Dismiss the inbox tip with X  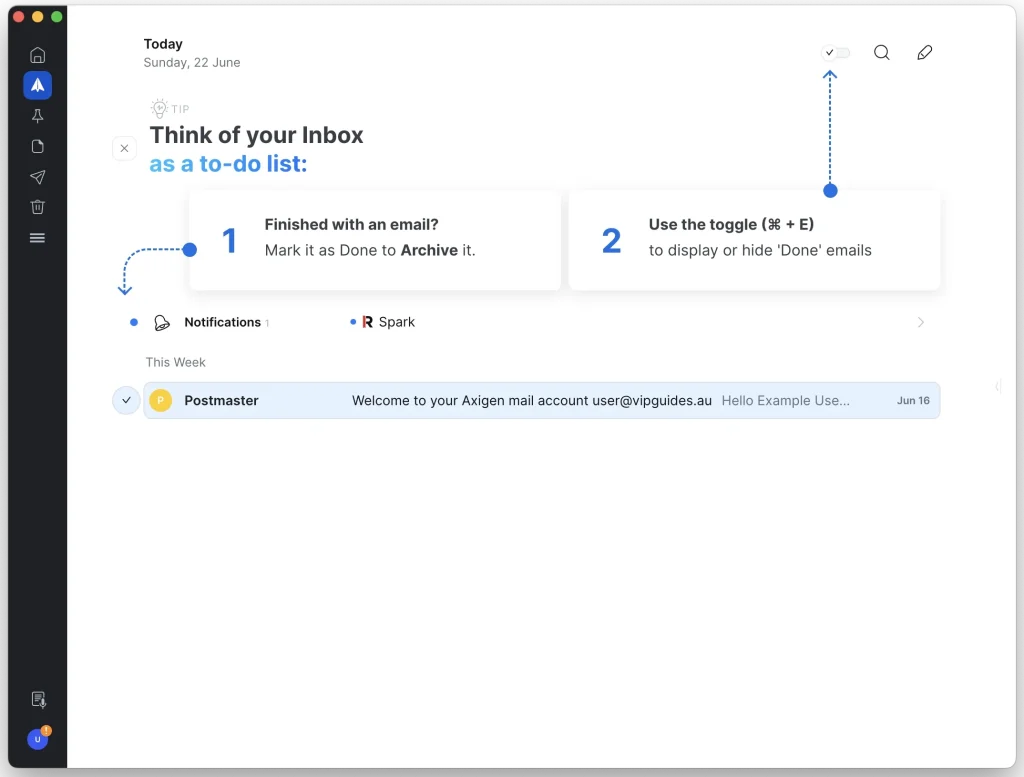click(x=124, y=148)
